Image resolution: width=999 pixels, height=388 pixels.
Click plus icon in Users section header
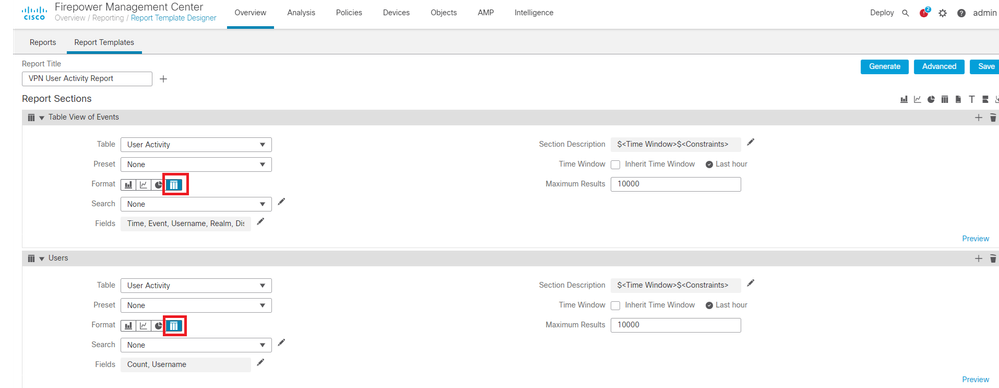point(979,258)
